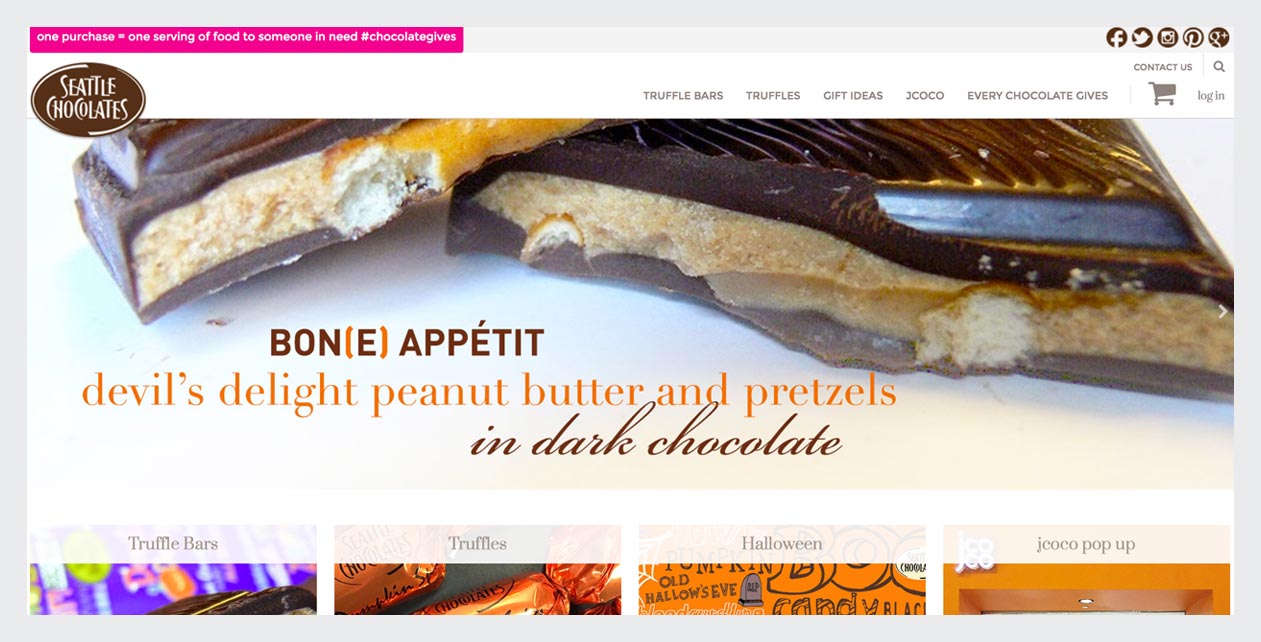Click the Seattle Chocolates logo

(88, 99)
